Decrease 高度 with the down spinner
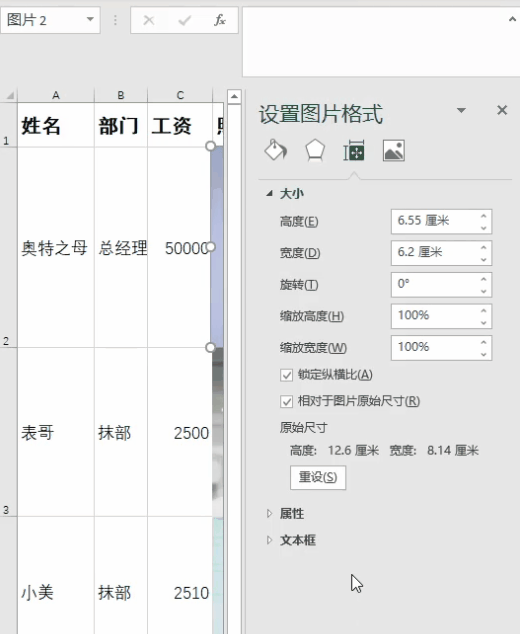 click(x=484, y=228)
